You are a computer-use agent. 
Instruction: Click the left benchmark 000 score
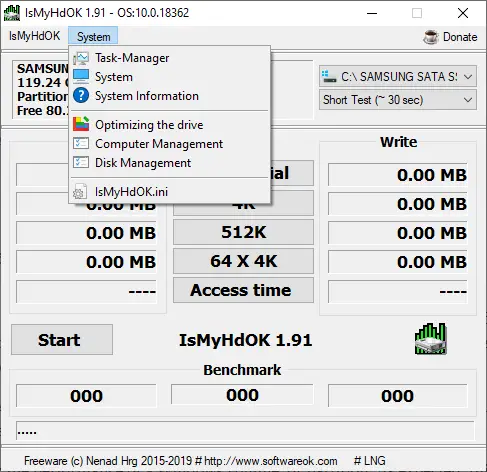[86, 396]
